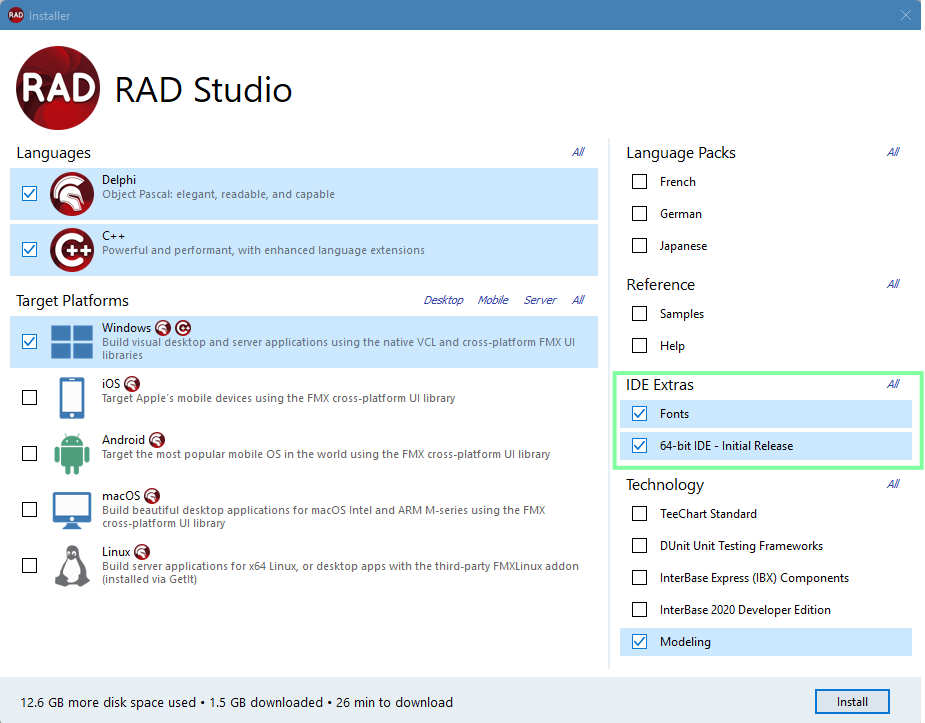Select Desktop target platforms link
The width and height of the screenshot is (925, 723).
(x=444, y=300)
